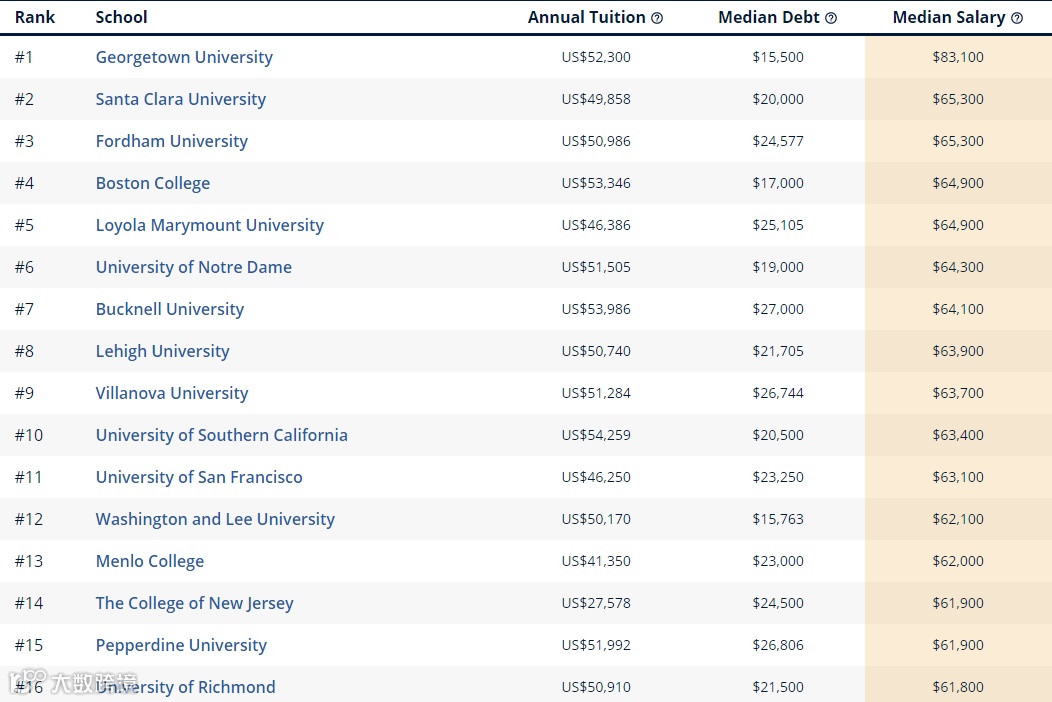Select the $64,300 median salary value
Image resolution: width=1052 pixels, height=702 pixels.
(x=958, y=267)
